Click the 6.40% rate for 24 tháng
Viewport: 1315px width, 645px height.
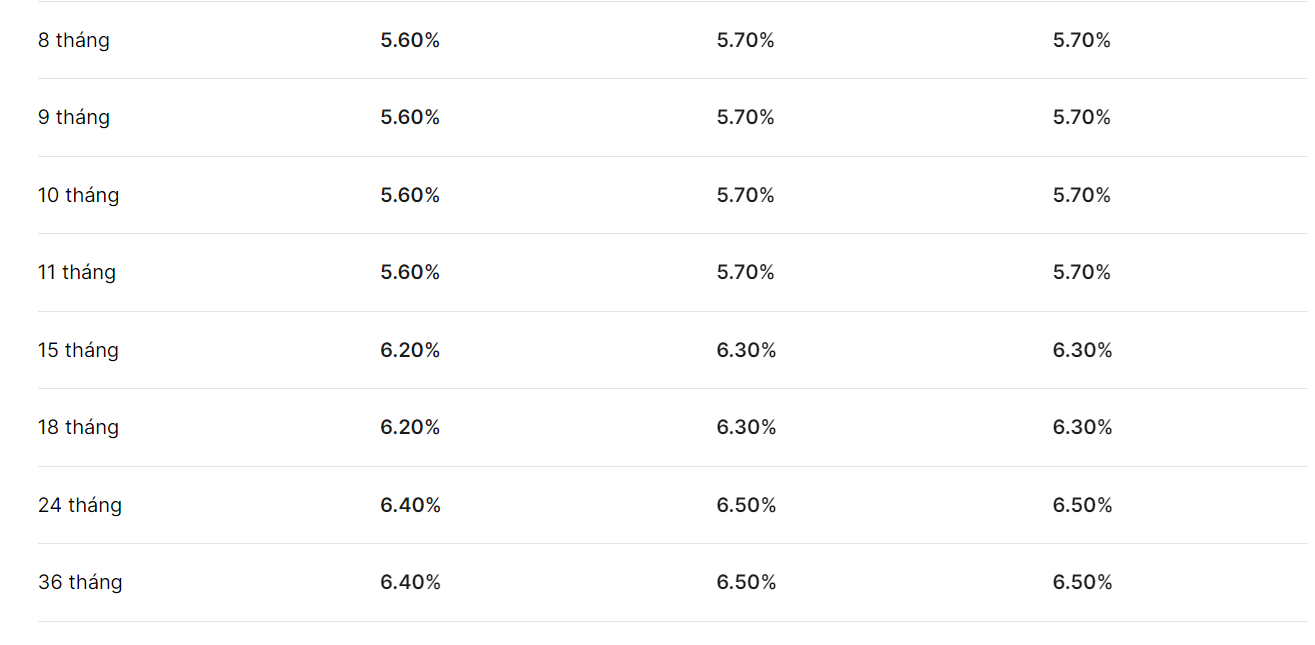click(x=410, y=505)
